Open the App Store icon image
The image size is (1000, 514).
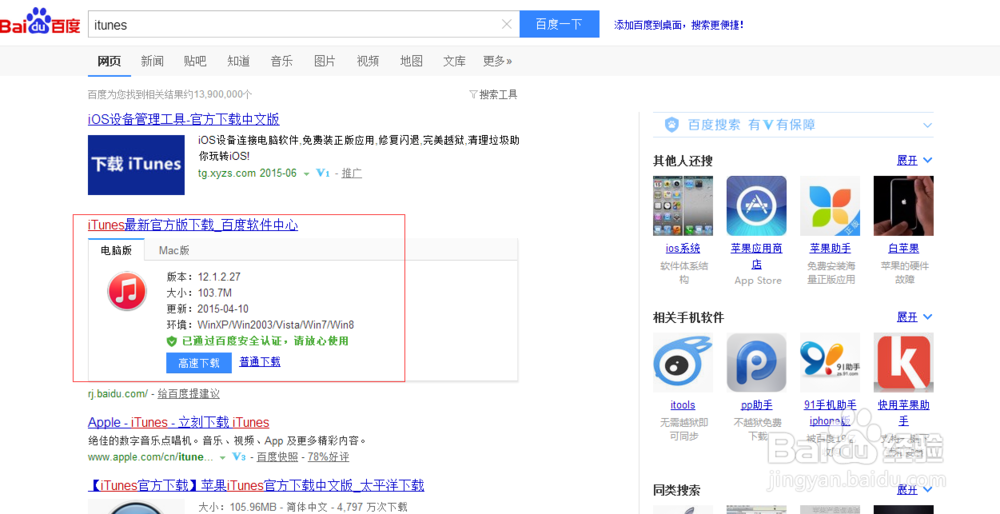756,206
